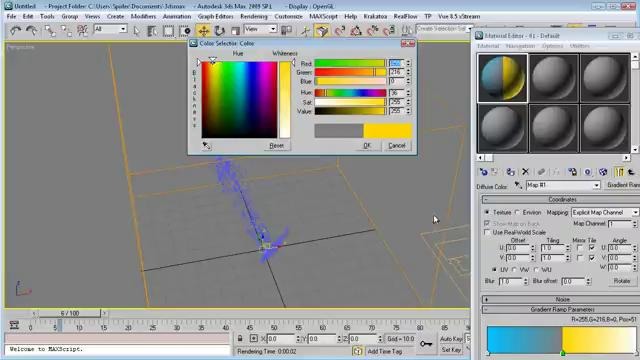Viewport: 640px width, 360px height.
Task: Select the UV radio button
Action: (x=494, y=270)
